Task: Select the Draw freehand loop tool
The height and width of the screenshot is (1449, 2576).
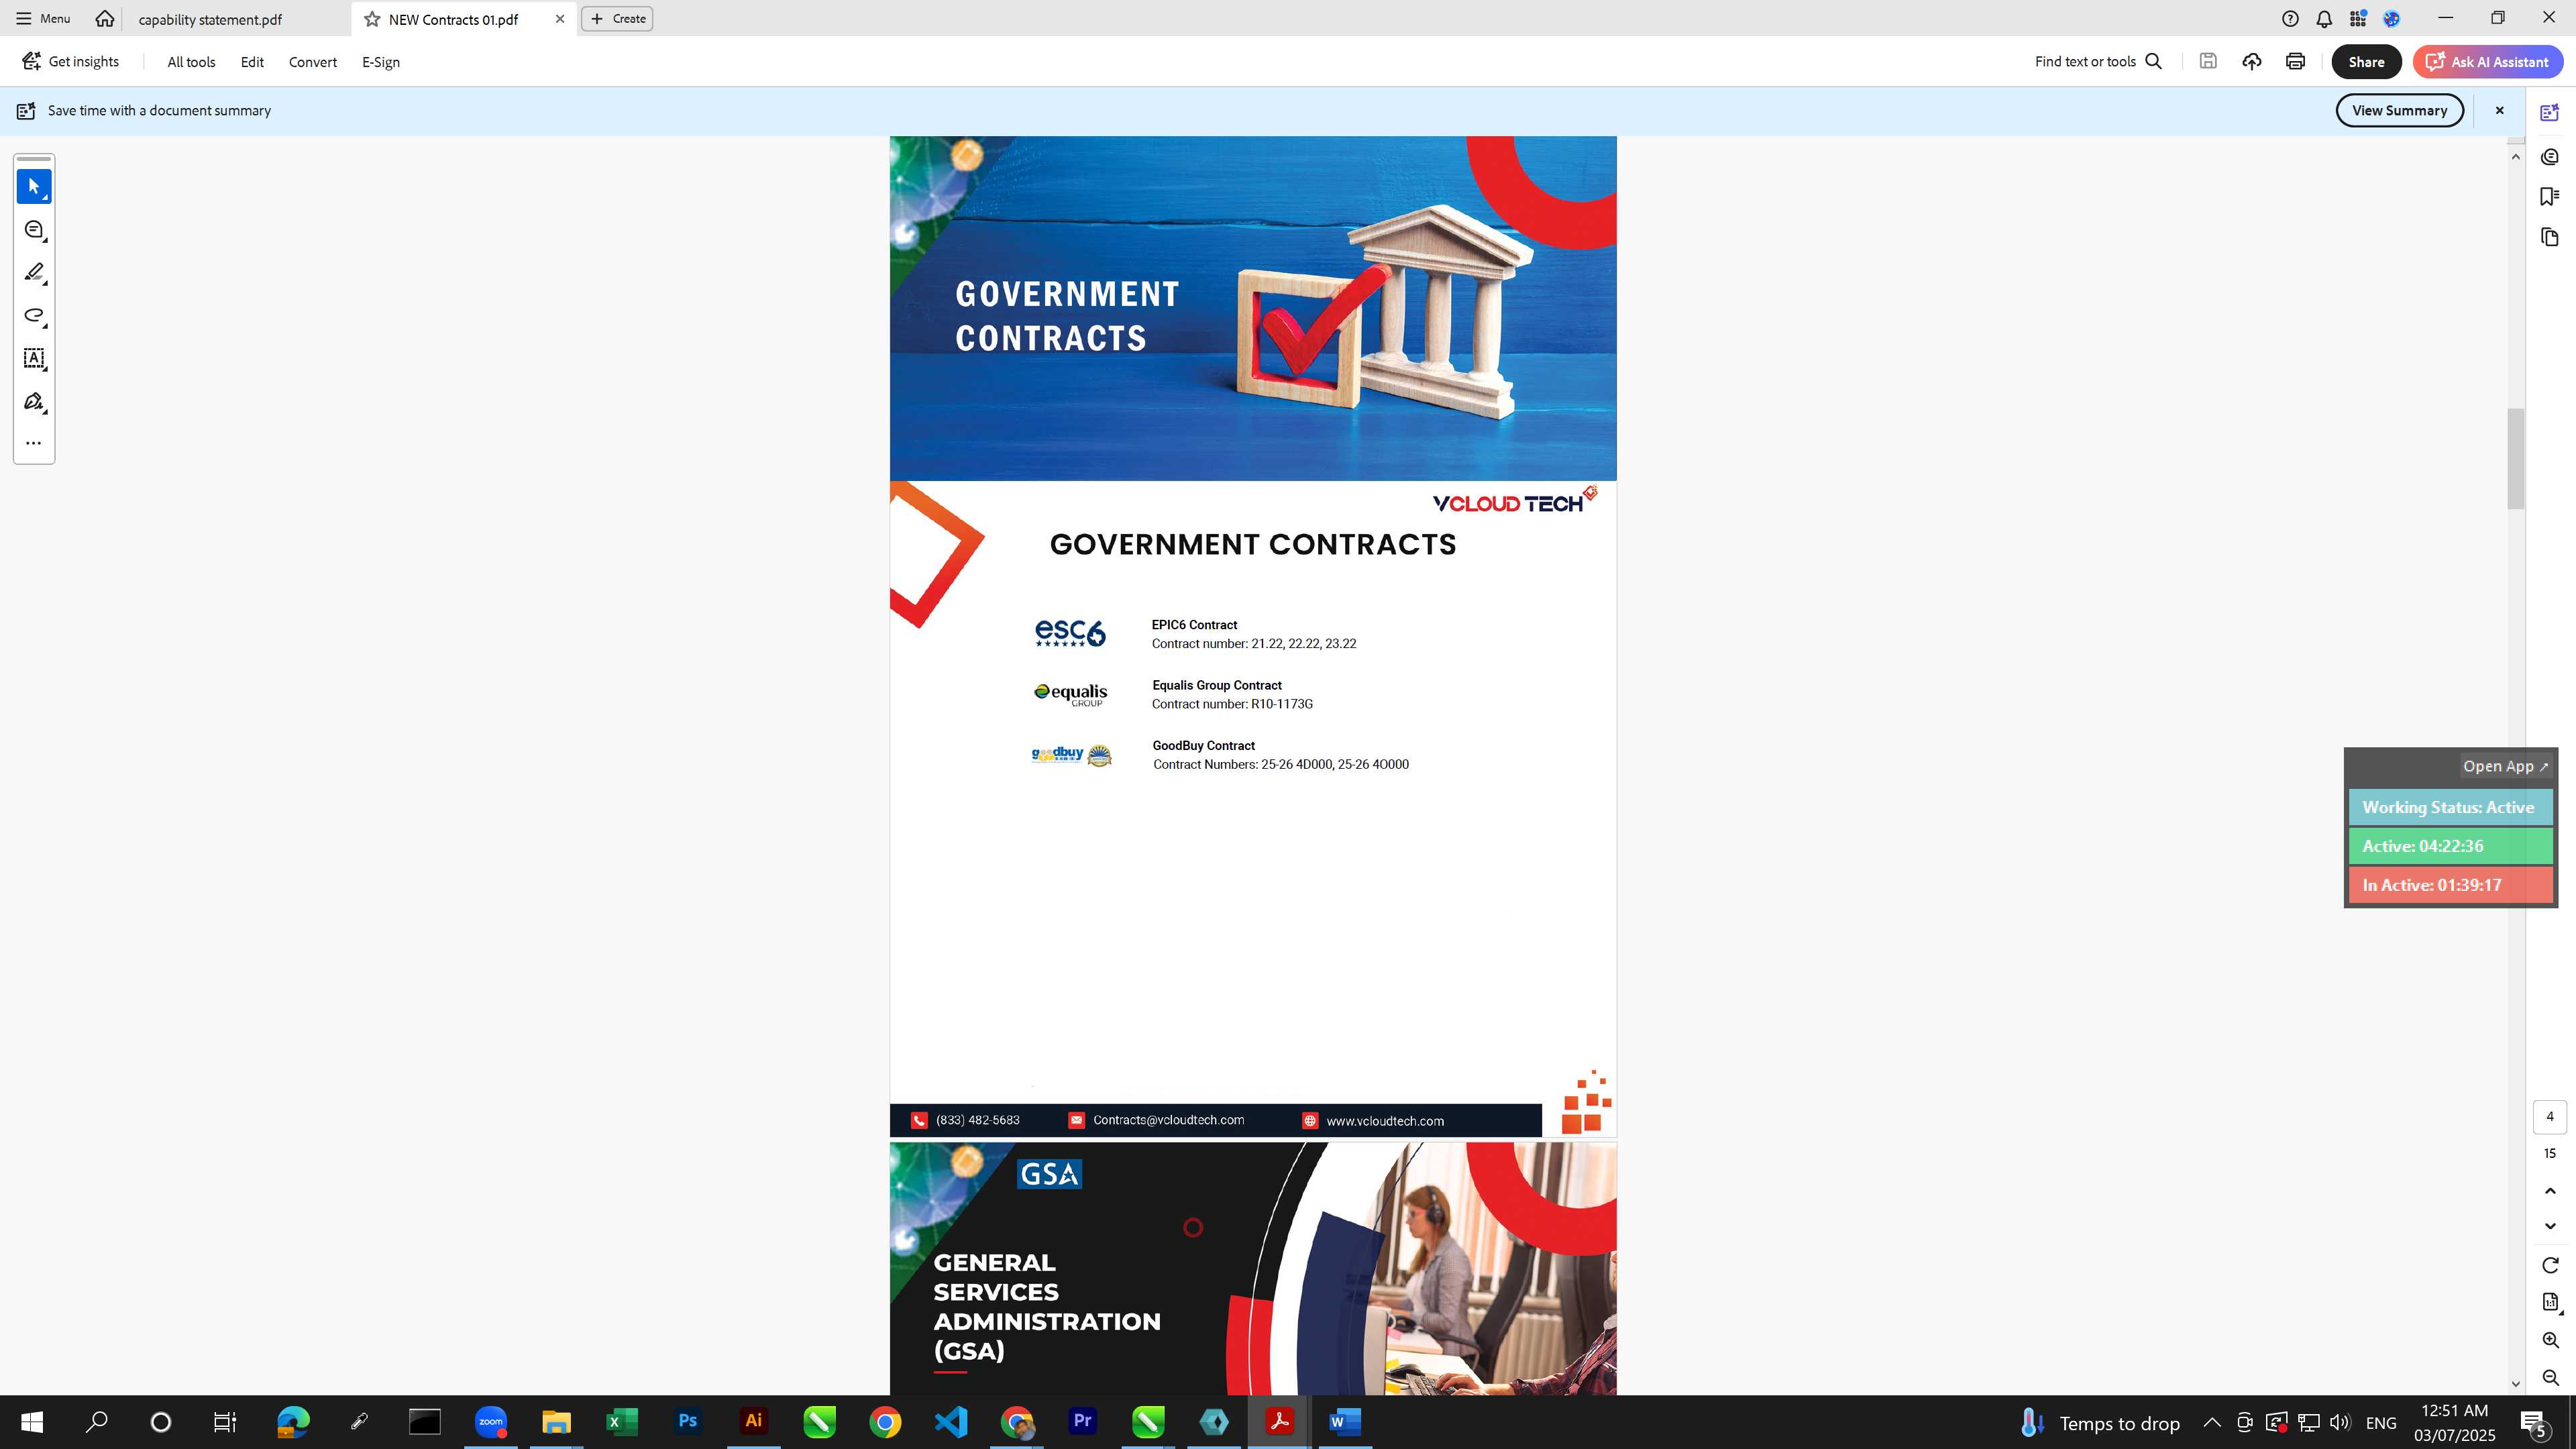Action: (34, 316)
